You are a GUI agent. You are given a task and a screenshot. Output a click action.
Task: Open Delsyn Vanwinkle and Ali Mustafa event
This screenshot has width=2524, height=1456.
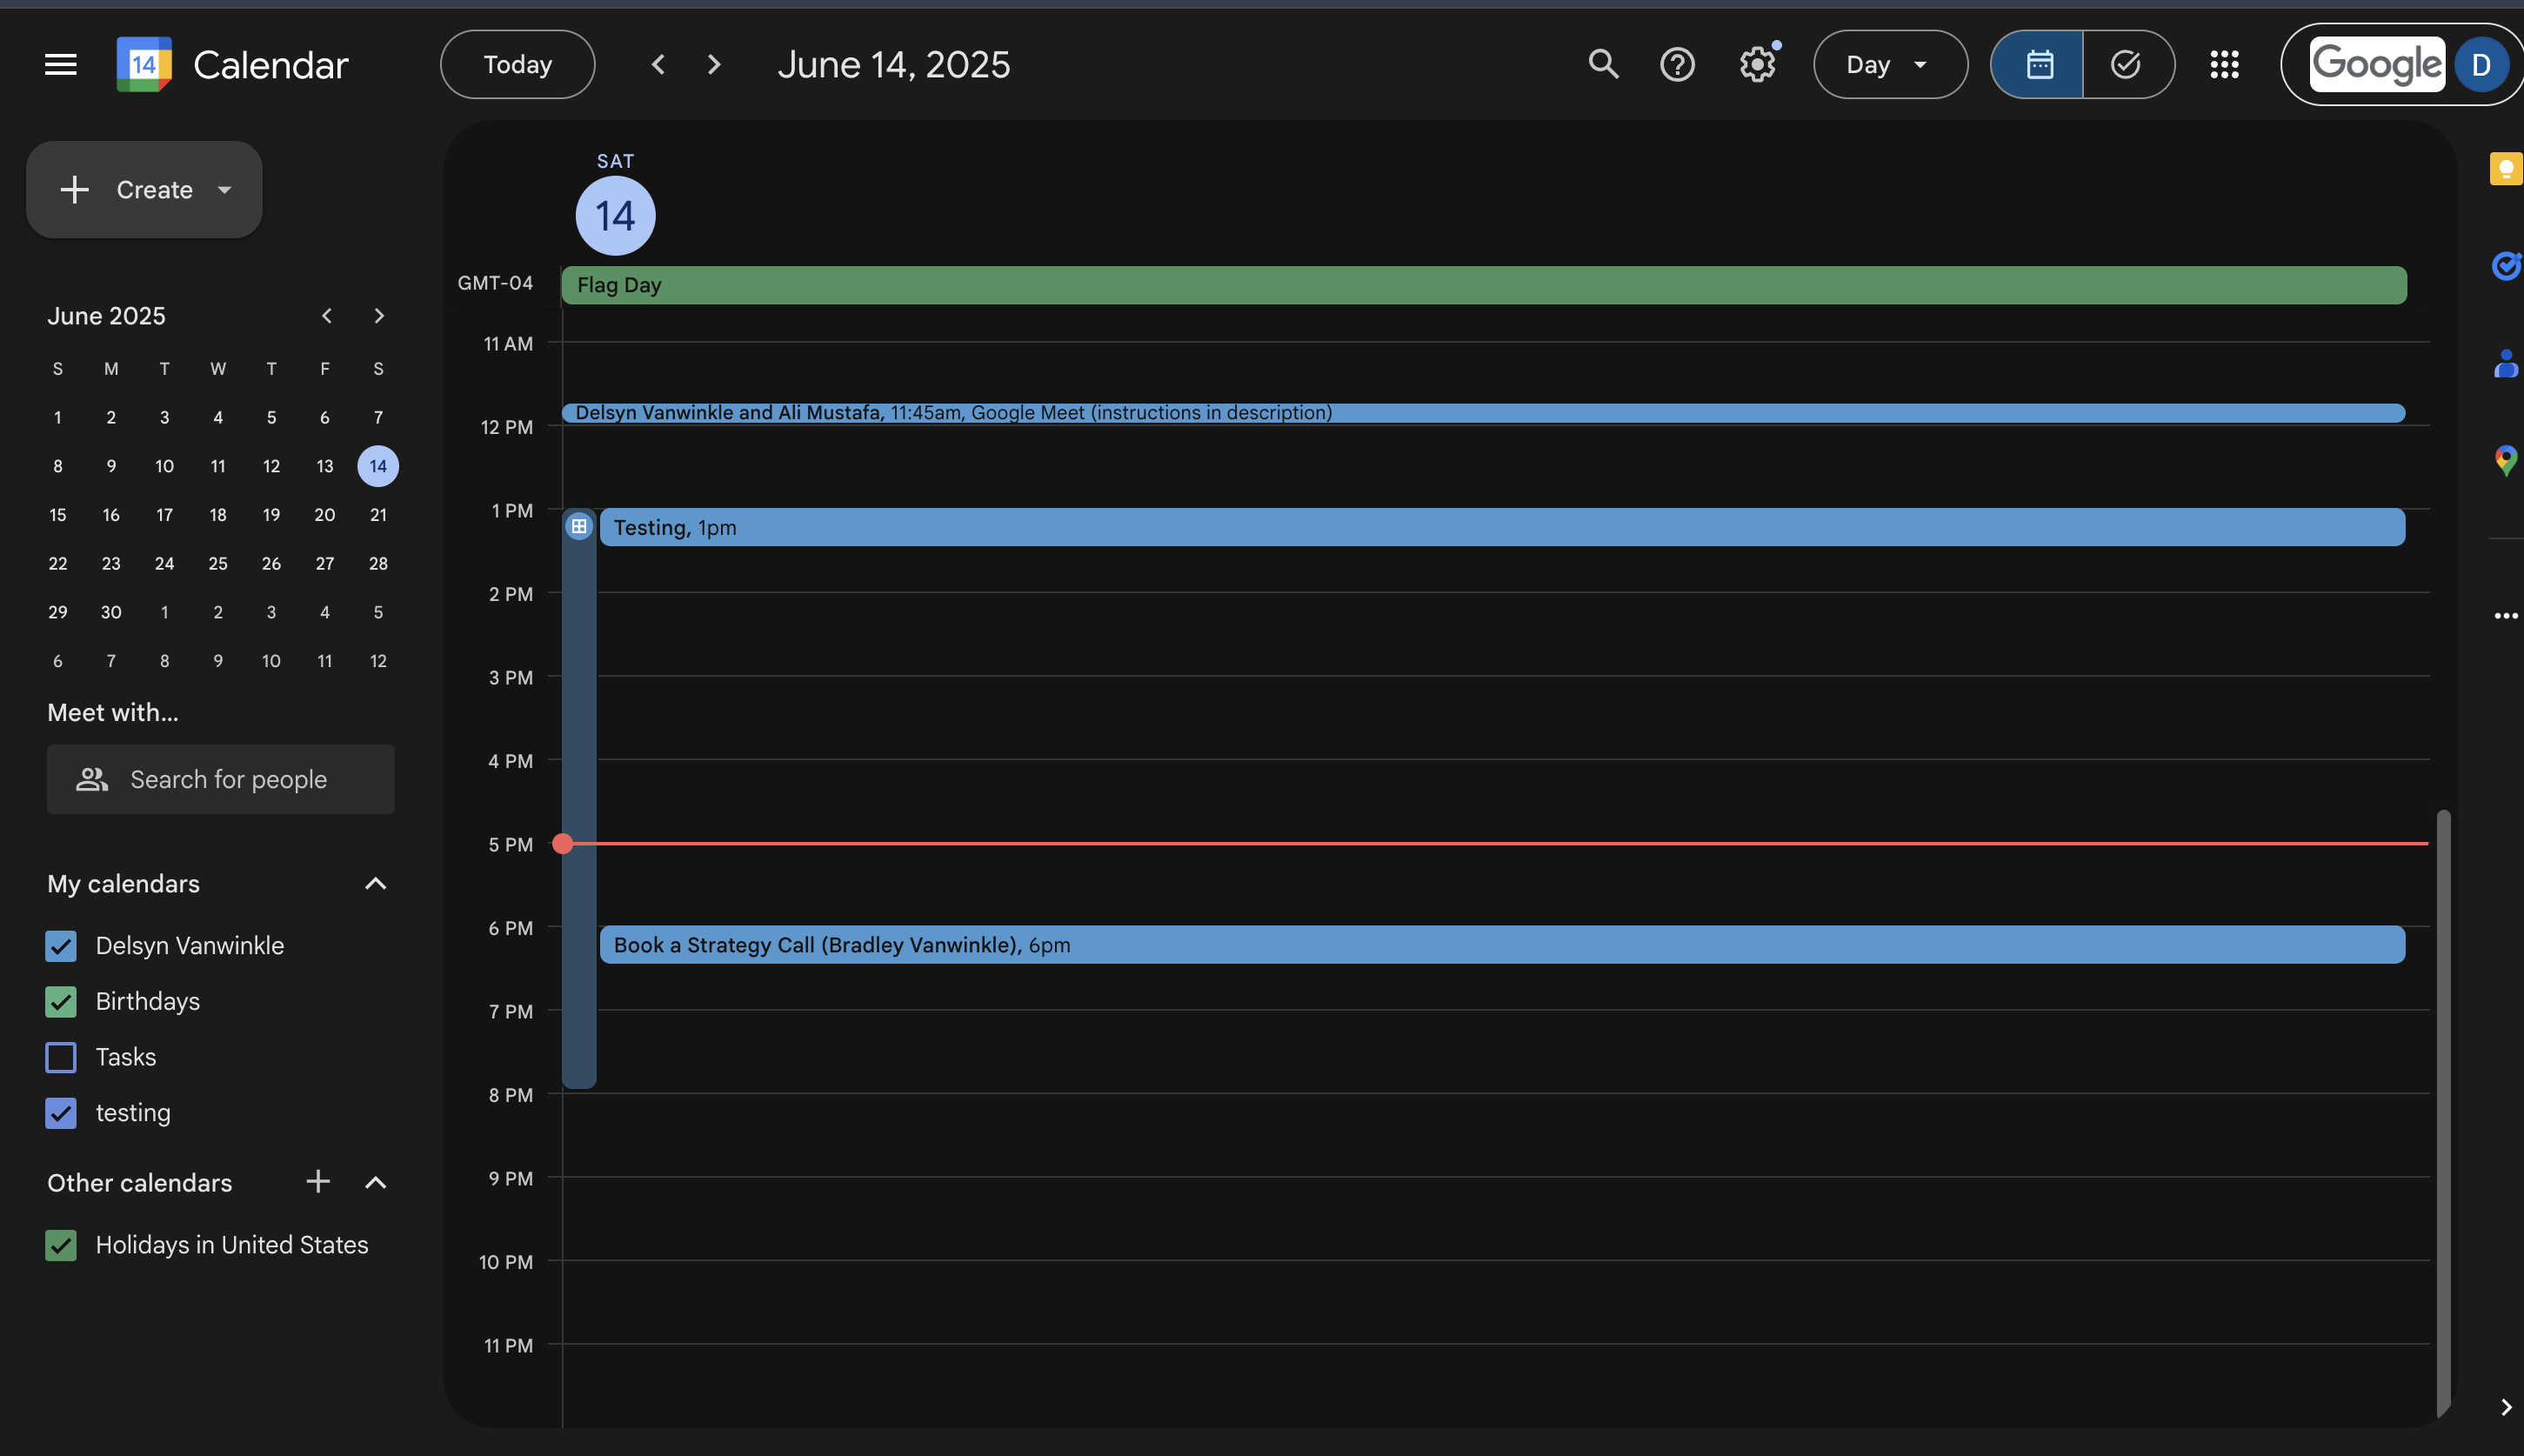click(x=1483, y=413)
